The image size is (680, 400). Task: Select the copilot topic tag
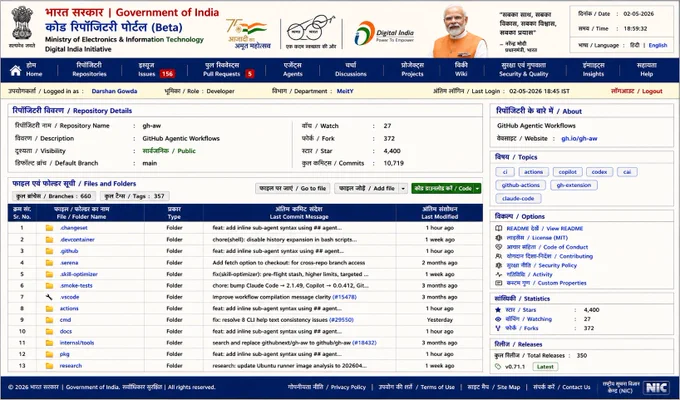click(567, 172)
